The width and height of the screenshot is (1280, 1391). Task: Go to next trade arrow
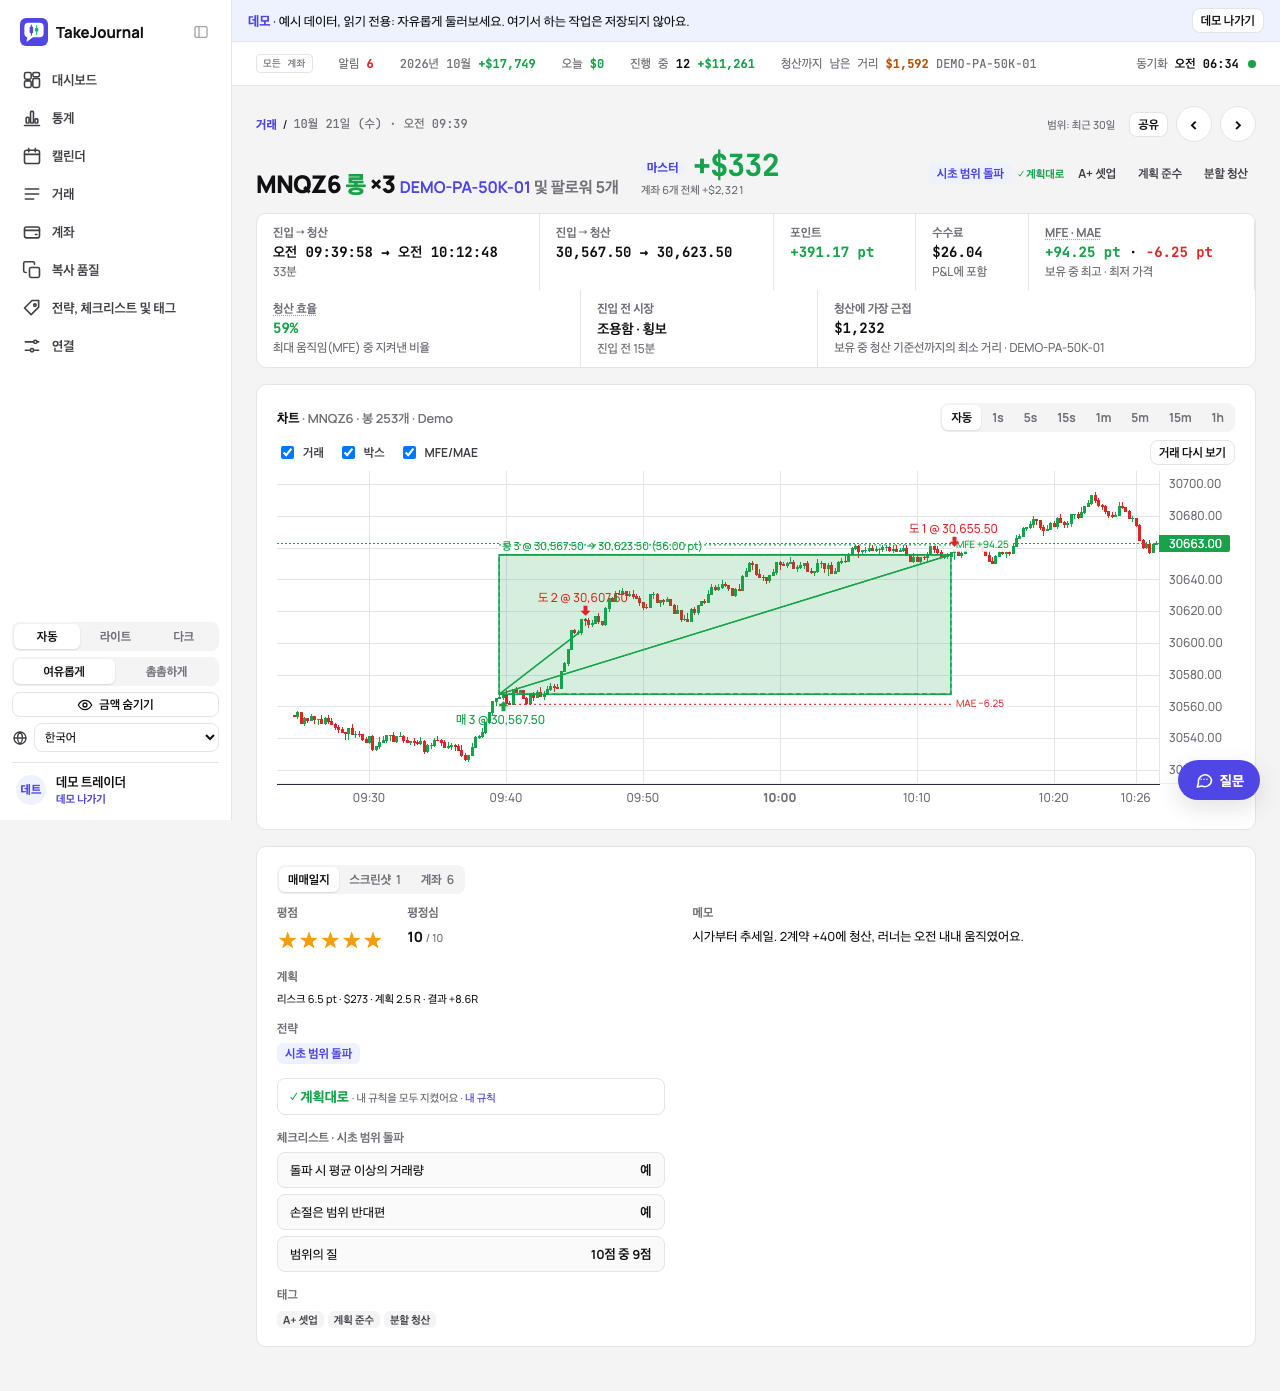pyautogui.click(x=1238, y=124)
